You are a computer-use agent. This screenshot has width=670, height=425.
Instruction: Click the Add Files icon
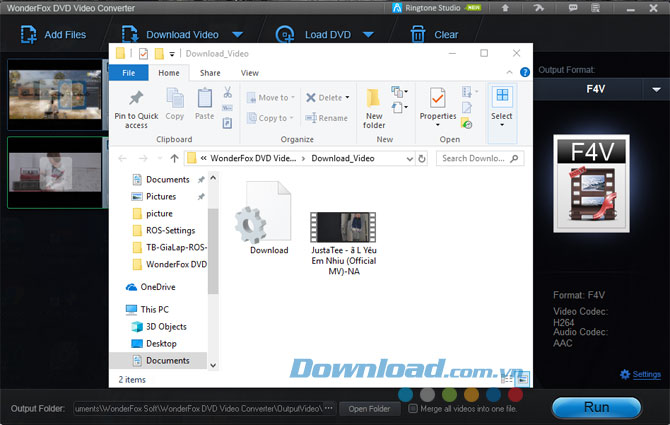28,35
